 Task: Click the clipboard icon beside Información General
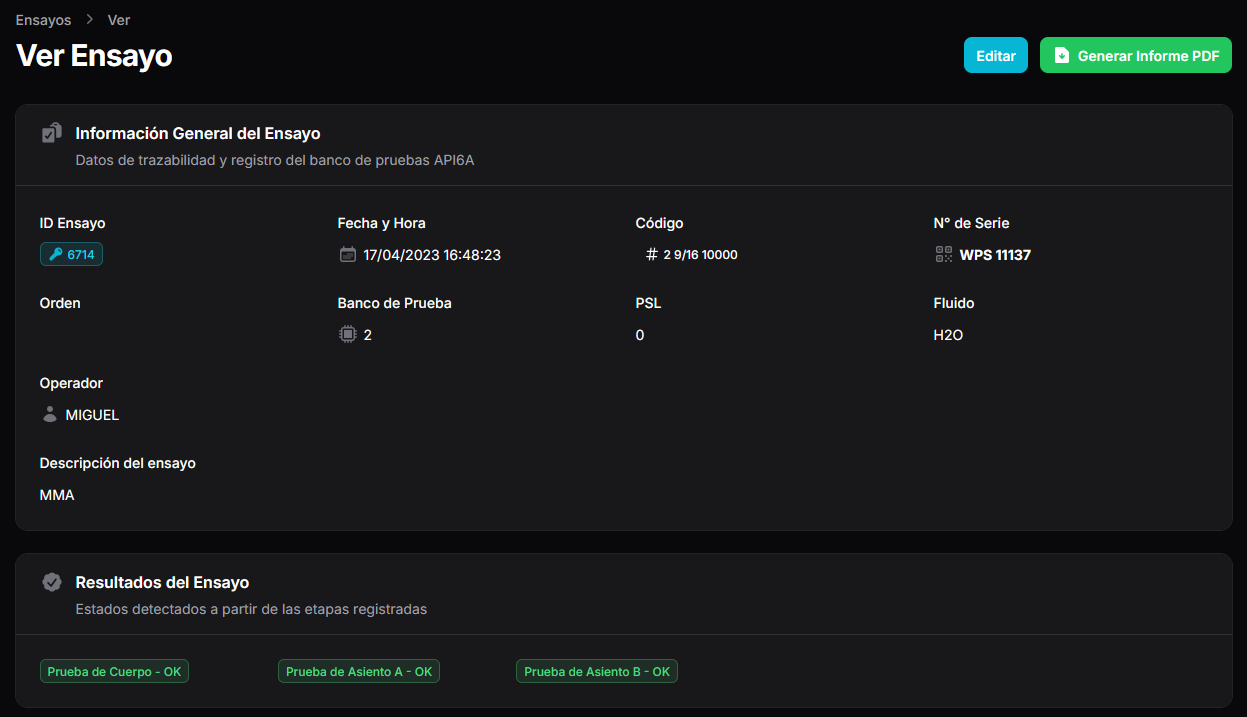52,133
